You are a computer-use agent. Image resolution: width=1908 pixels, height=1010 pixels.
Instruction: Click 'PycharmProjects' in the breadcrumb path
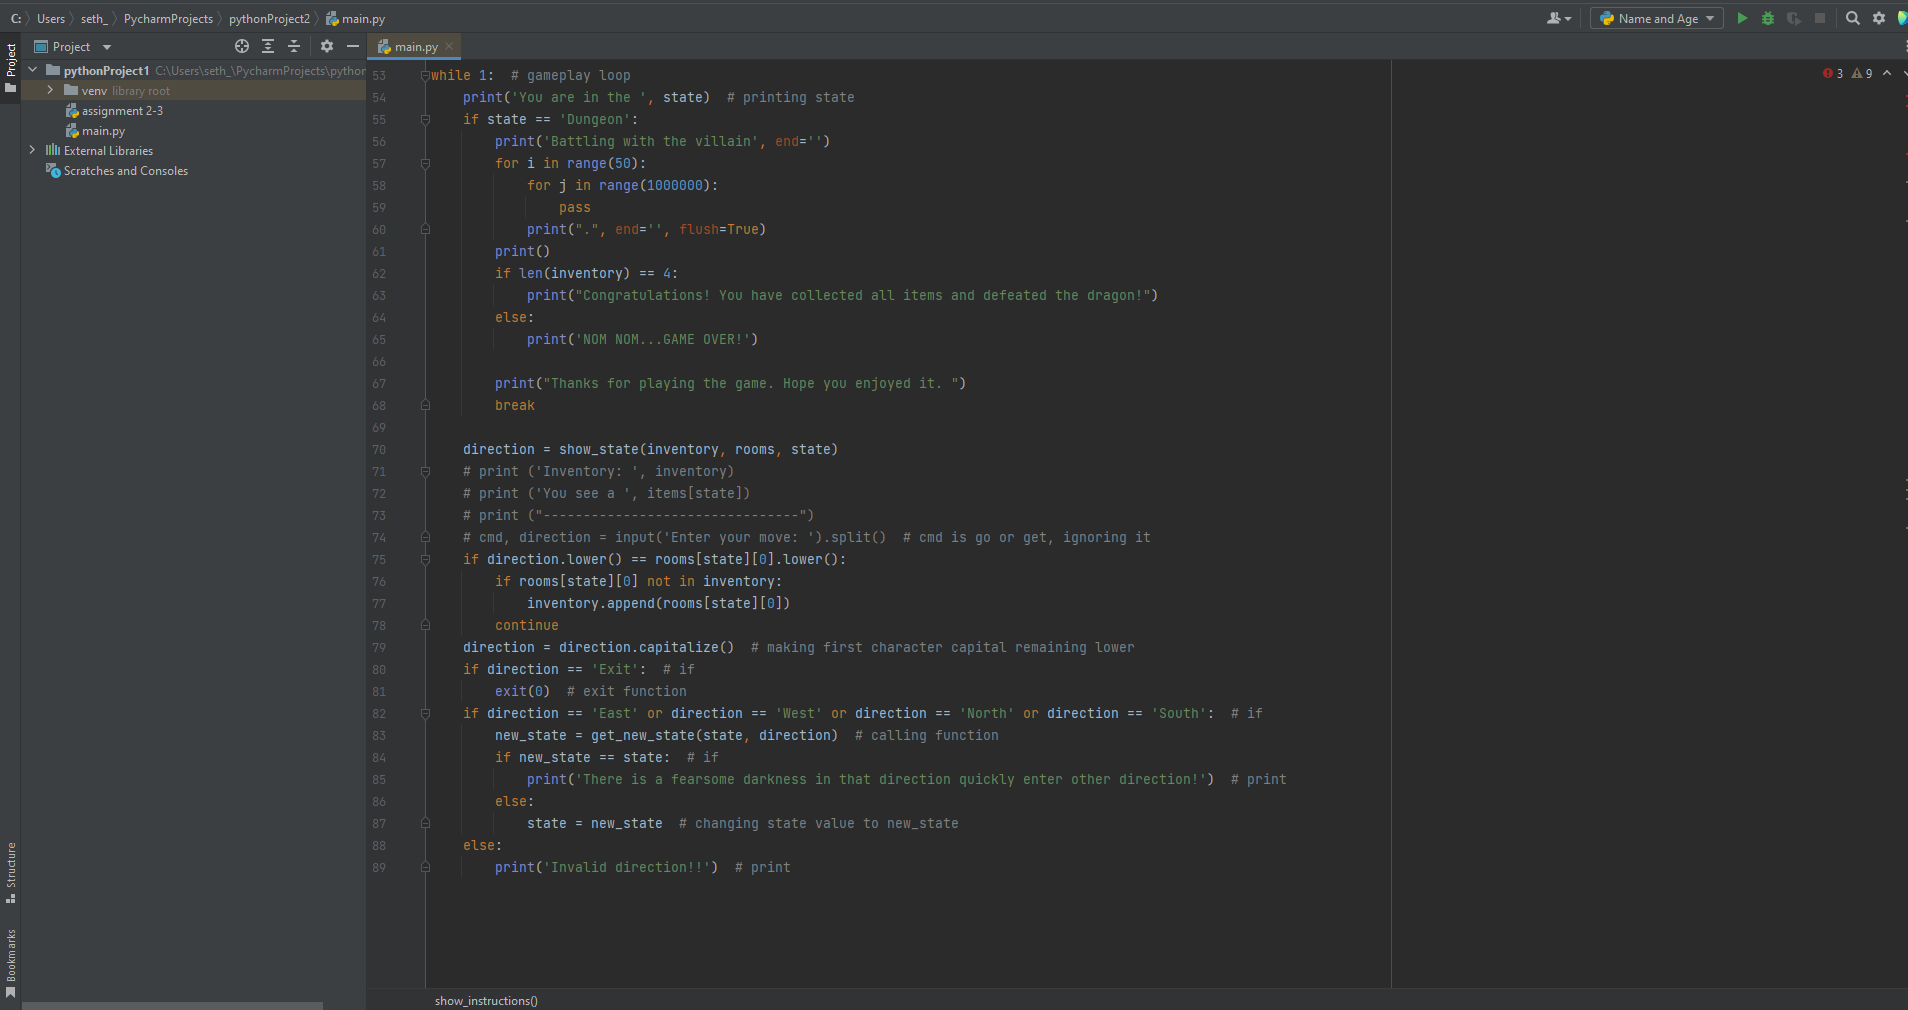coord(170,18)
